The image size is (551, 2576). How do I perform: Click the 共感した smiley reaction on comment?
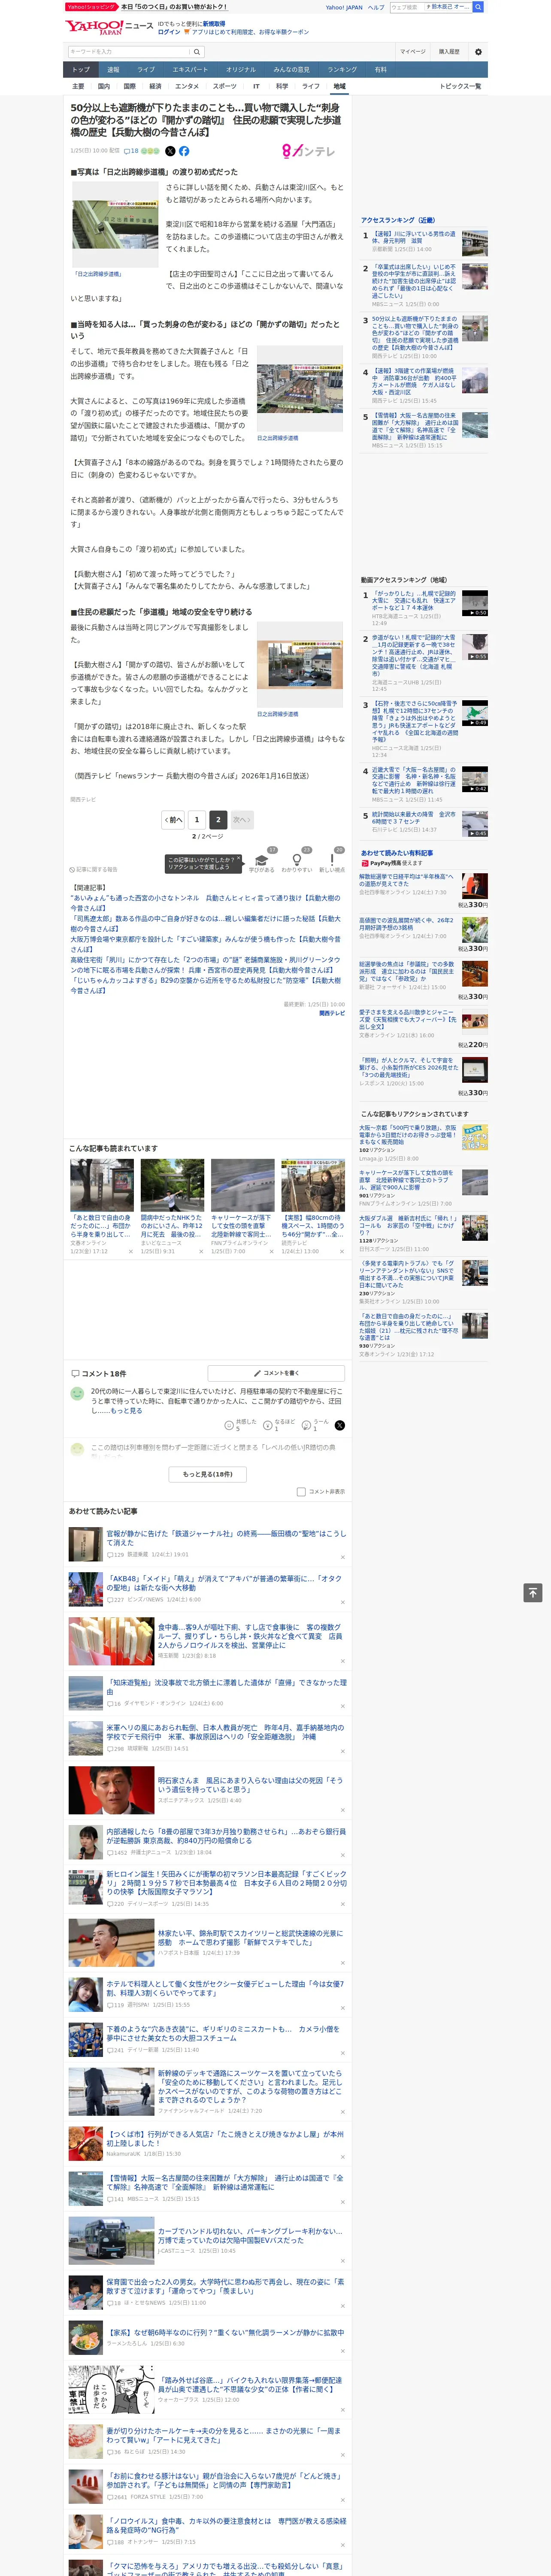coord(229,1425)
